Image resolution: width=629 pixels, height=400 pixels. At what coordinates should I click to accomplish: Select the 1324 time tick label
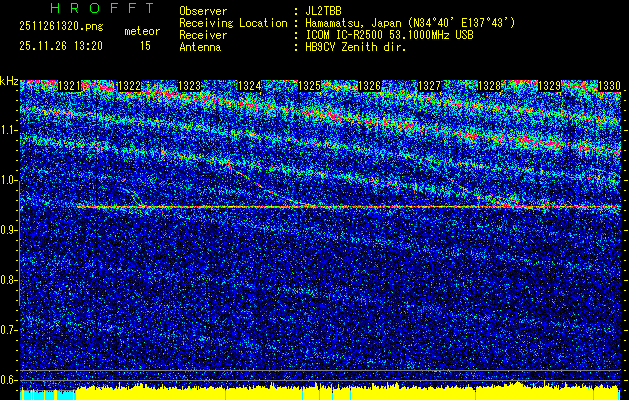[x=250, y=87]
